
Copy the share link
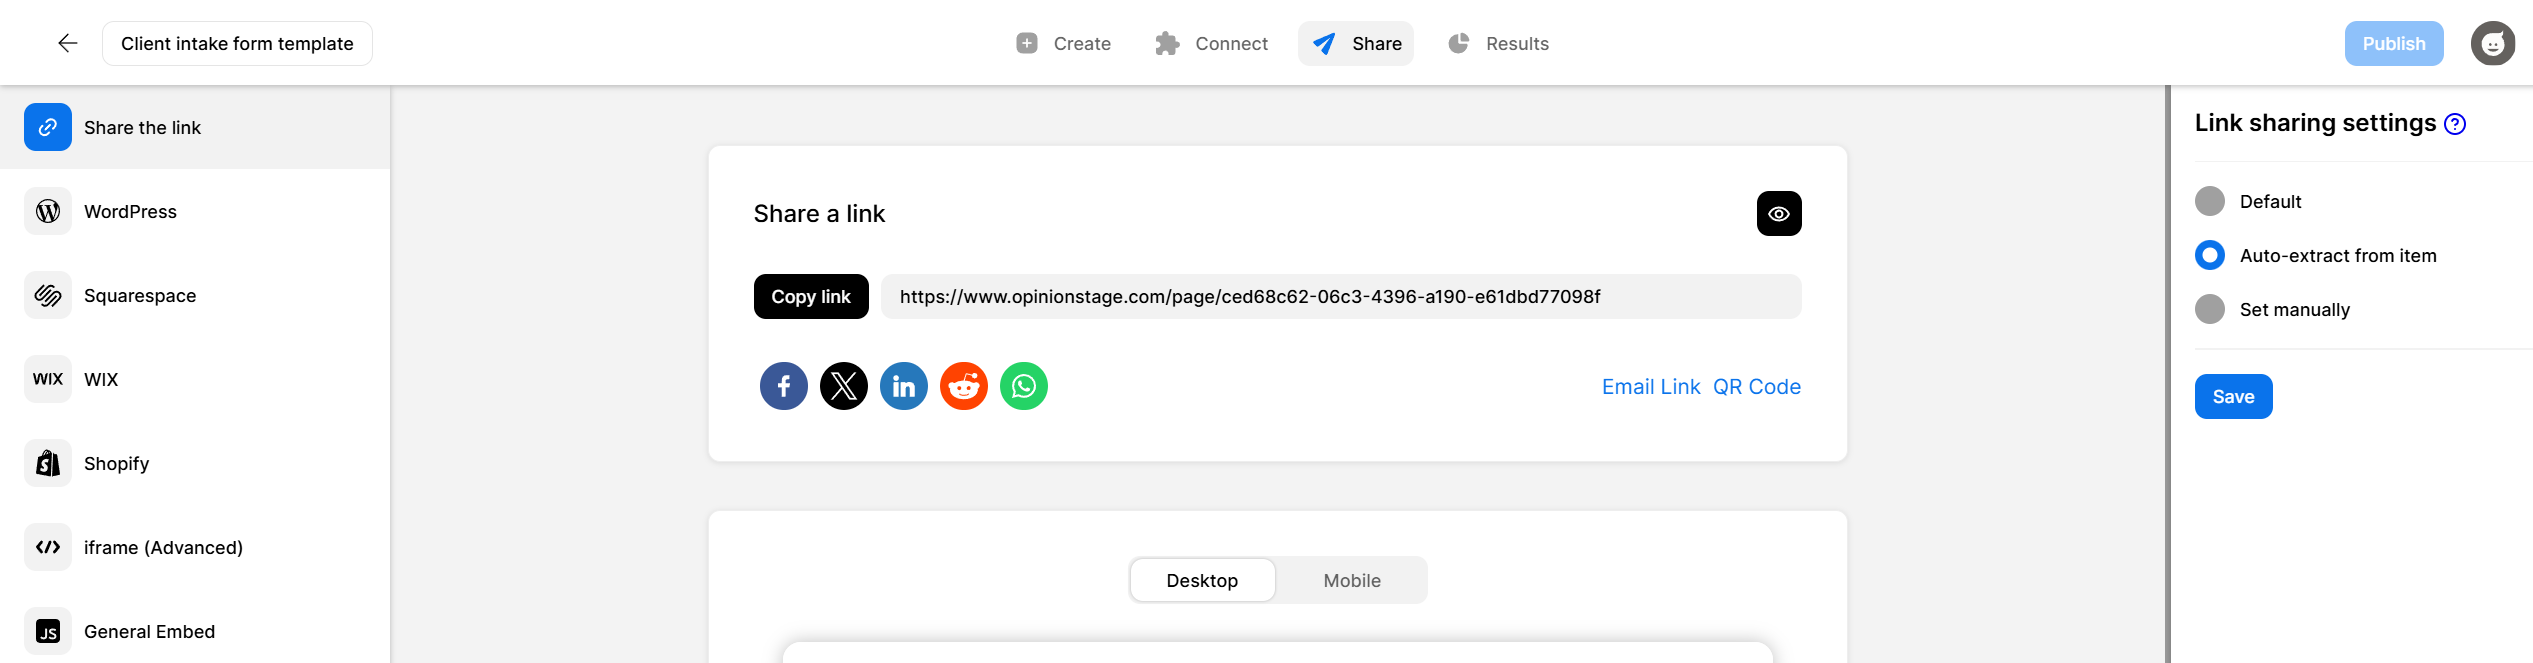811,296
